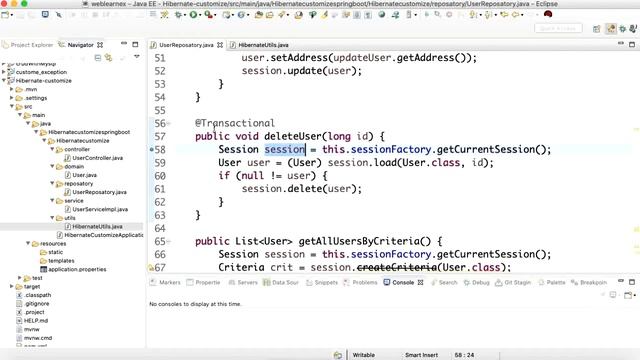Maximize the editor area
Screen dimensions: 640x360
tap(632, 44)
